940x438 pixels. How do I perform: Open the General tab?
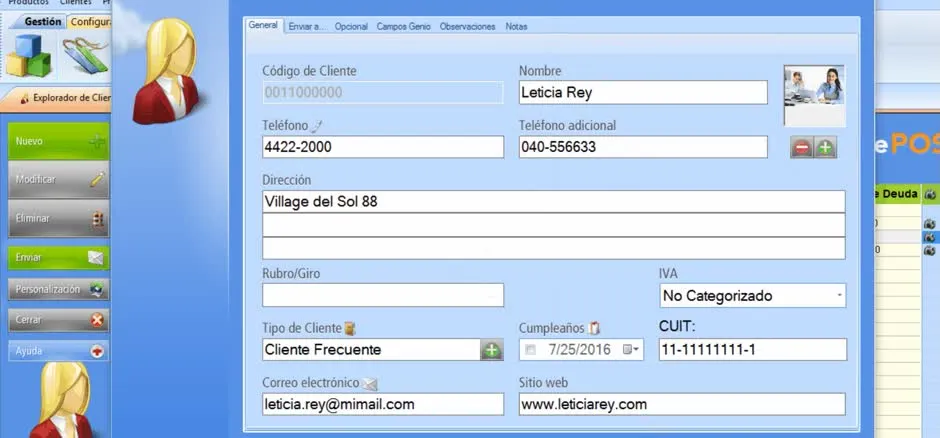tap(263, 26)
